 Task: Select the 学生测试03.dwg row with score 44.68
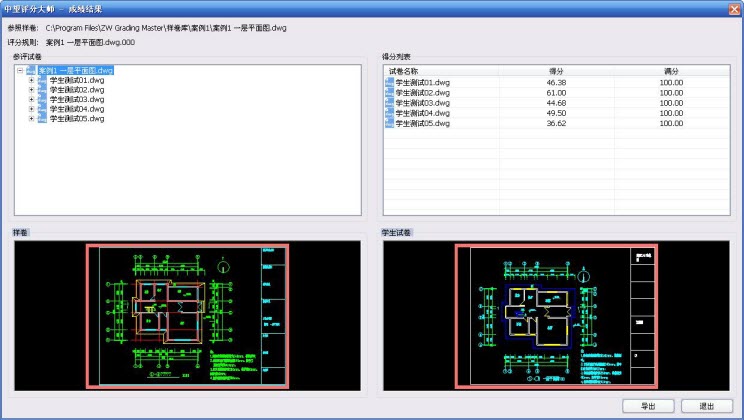click(x=557, y=103)
